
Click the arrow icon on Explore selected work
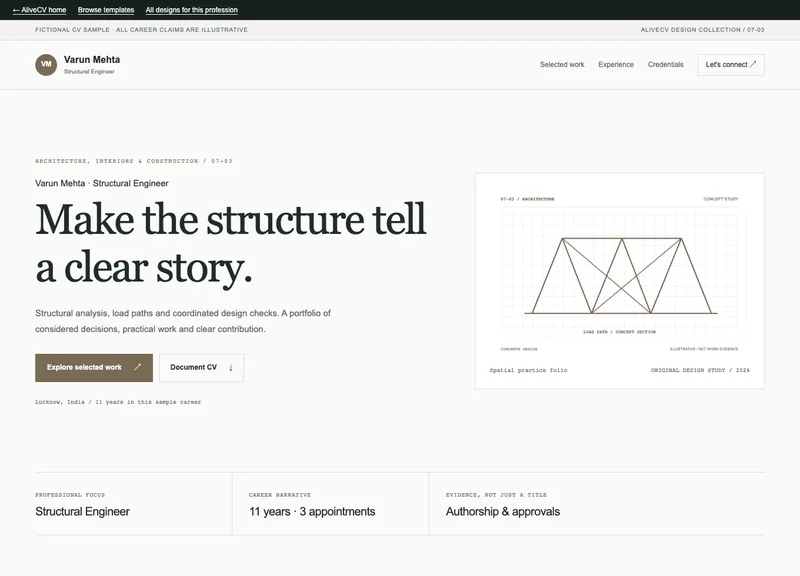tap(137, 367)
